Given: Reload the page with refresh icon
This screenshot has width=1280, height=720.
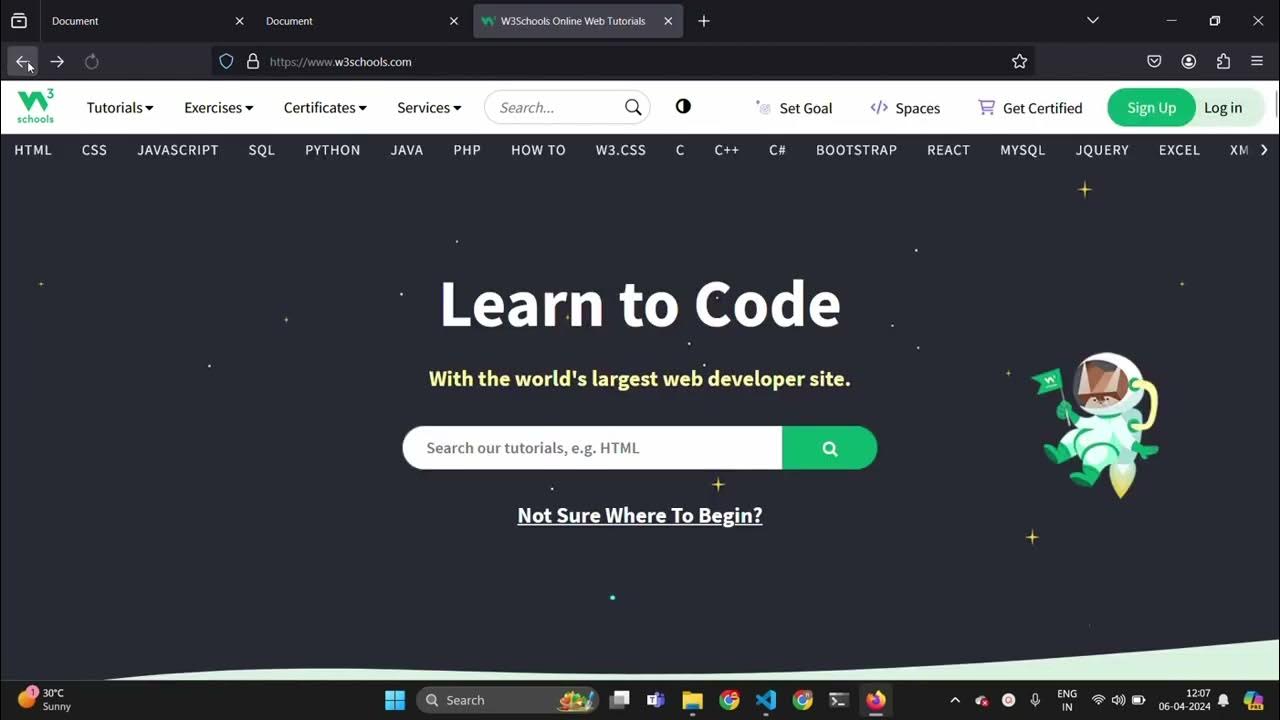Looking at the screenshot, I should [x=91, y=62].
